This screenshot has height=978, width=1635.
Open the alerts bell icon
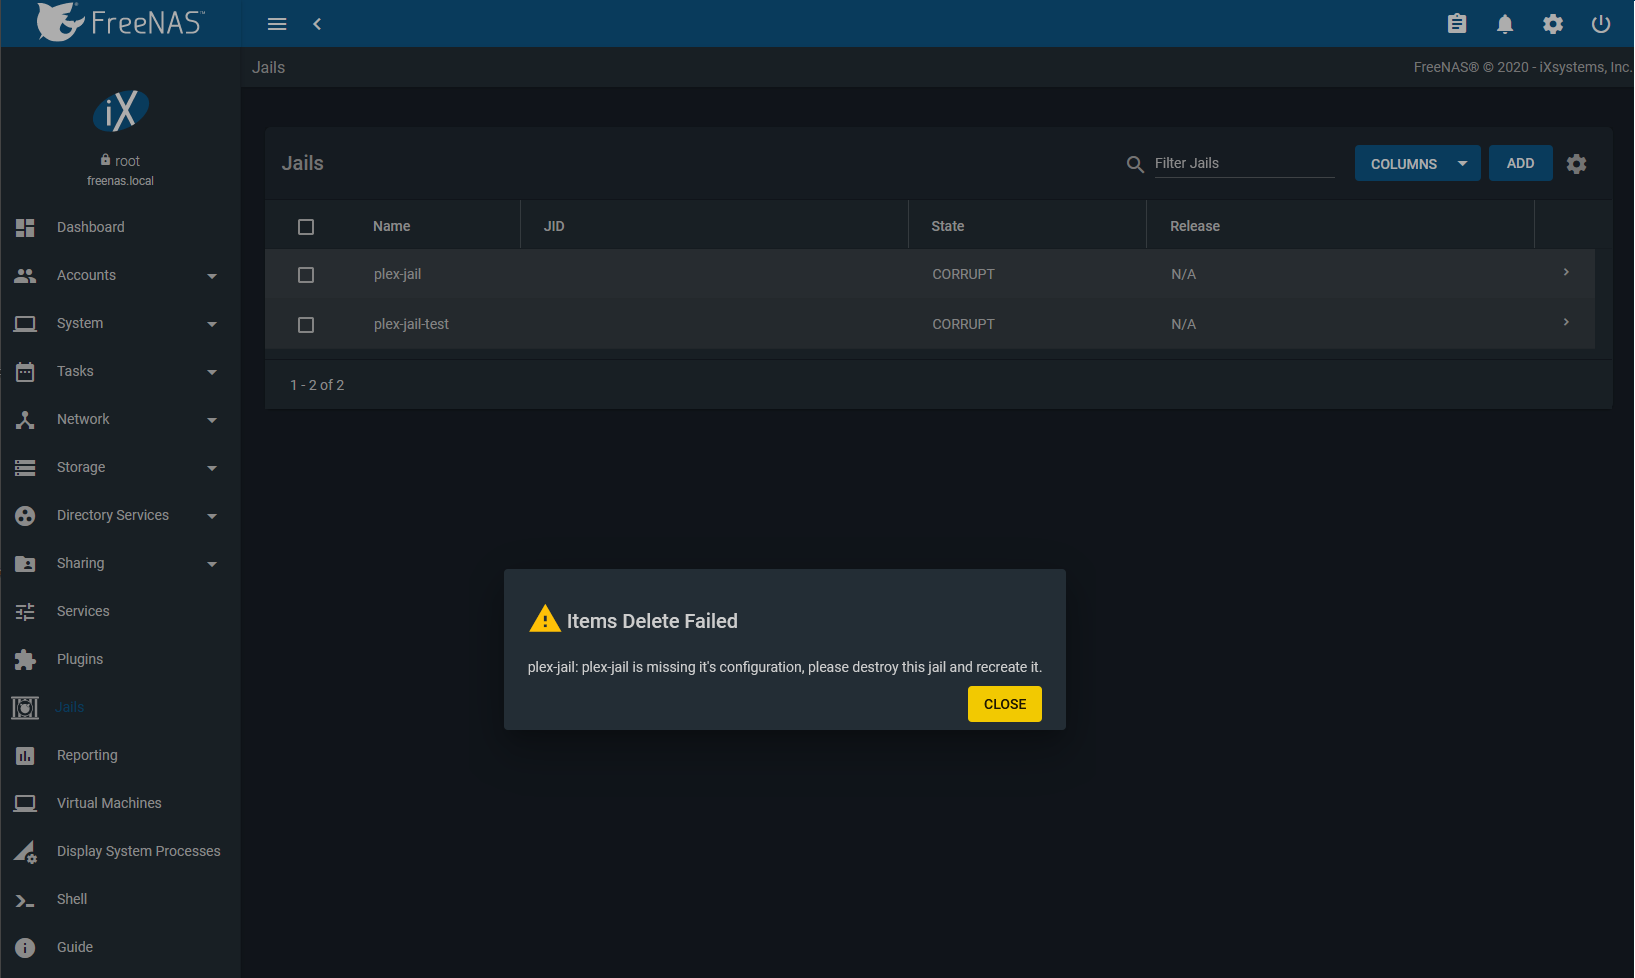point(1505,24)
